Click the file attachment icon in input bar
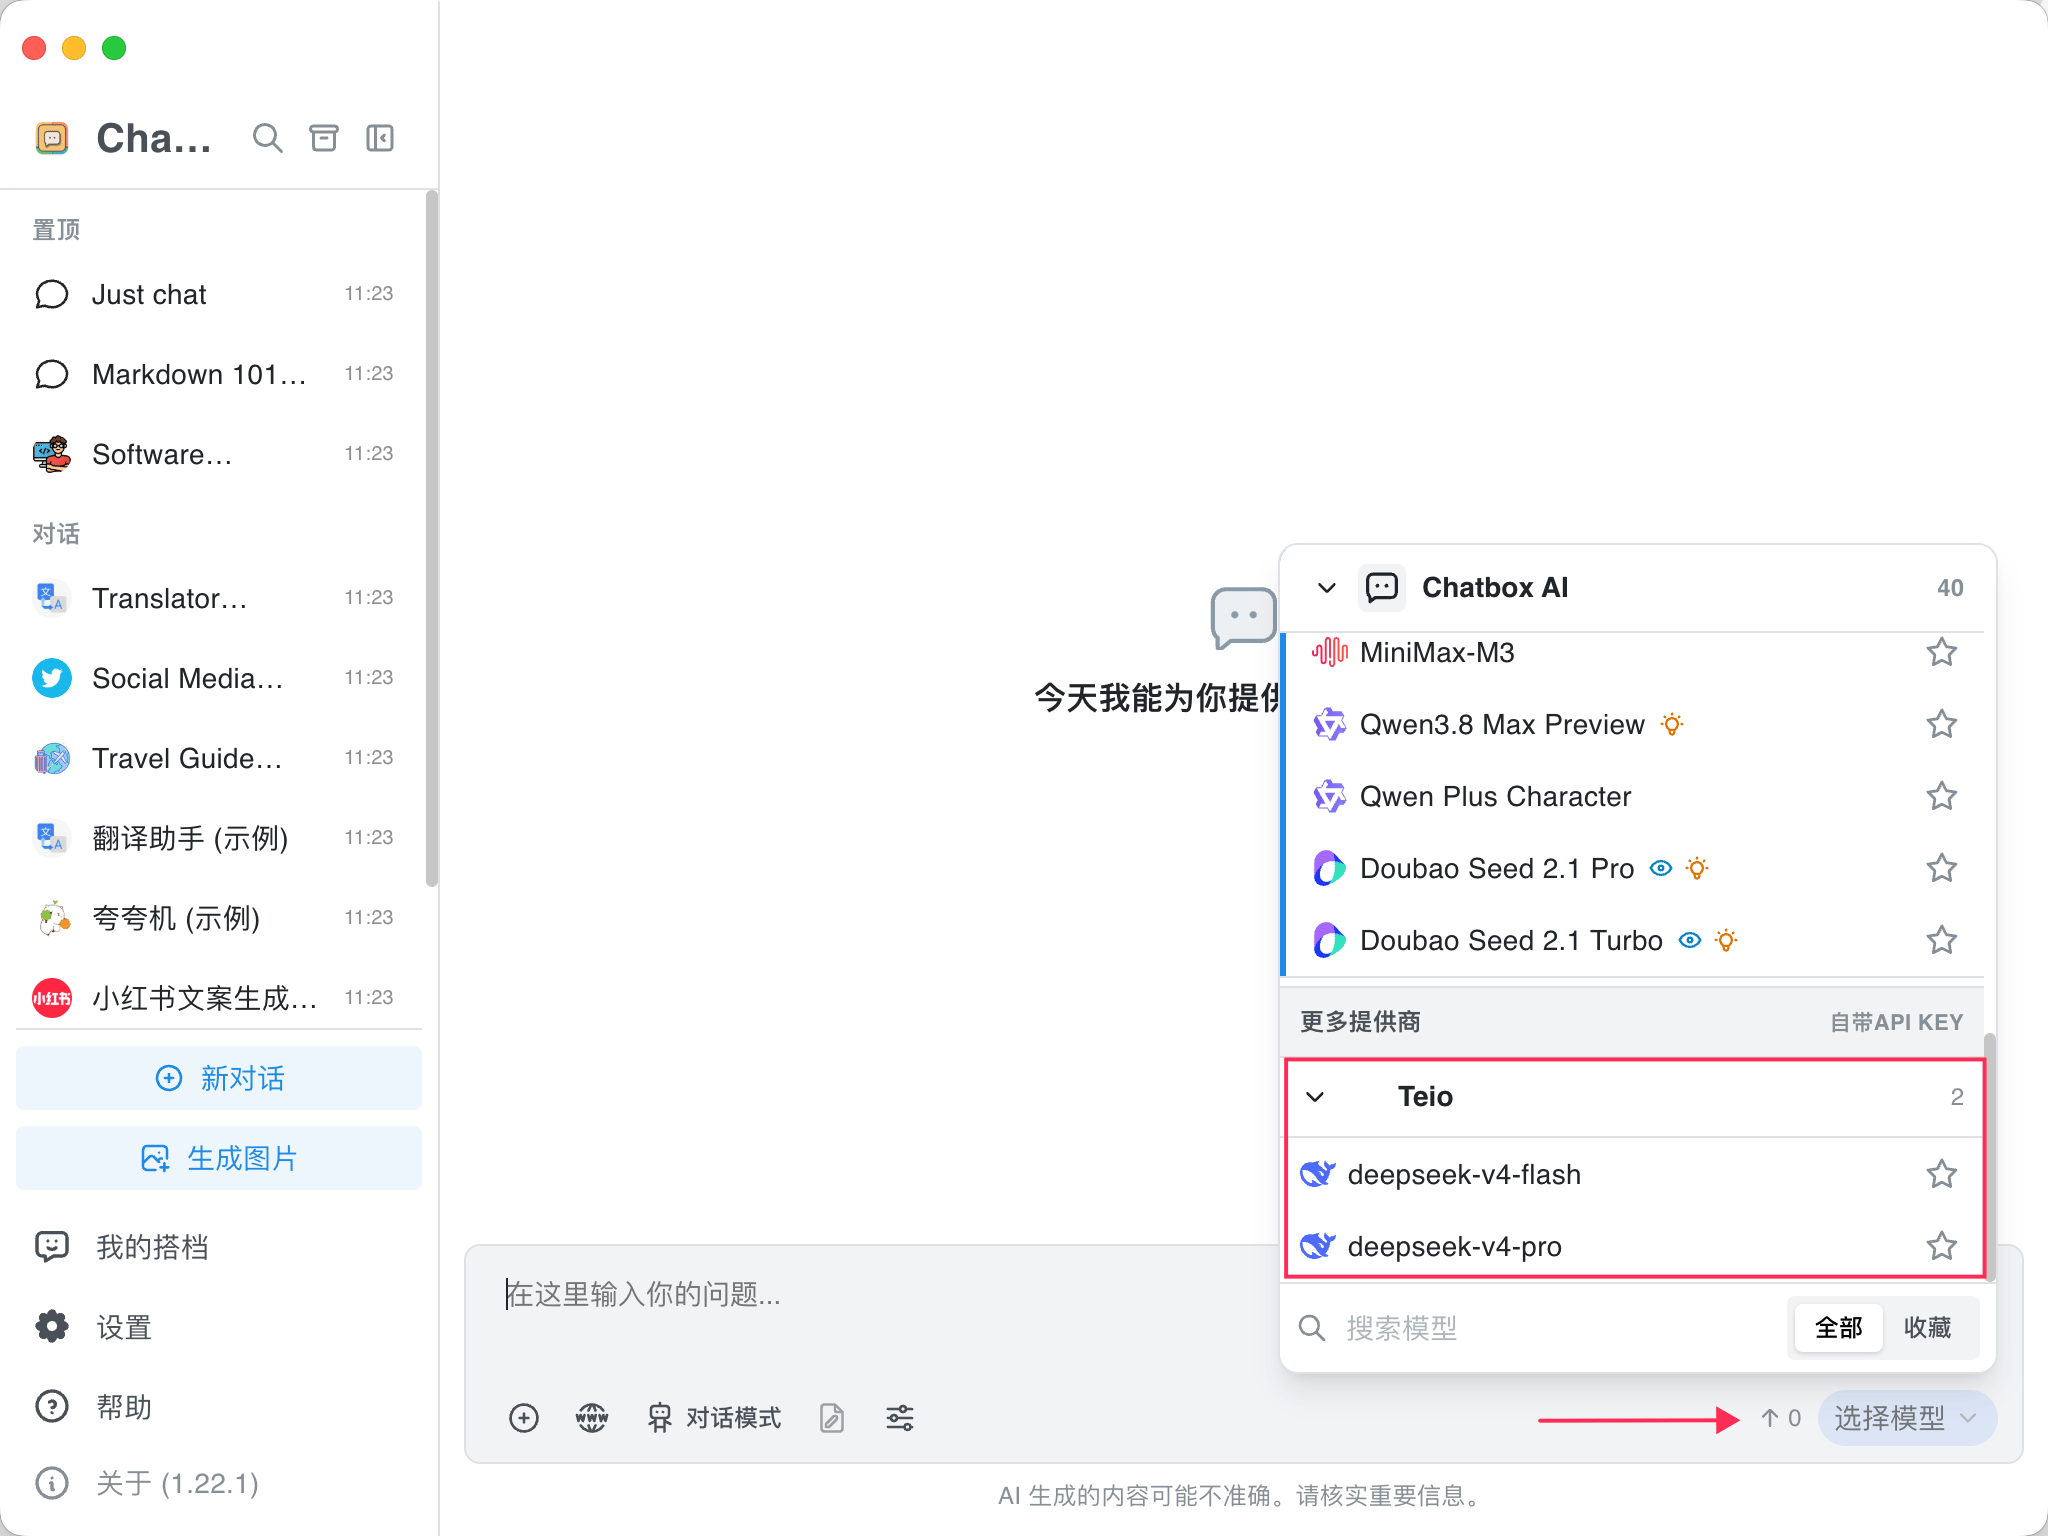 832,1418
